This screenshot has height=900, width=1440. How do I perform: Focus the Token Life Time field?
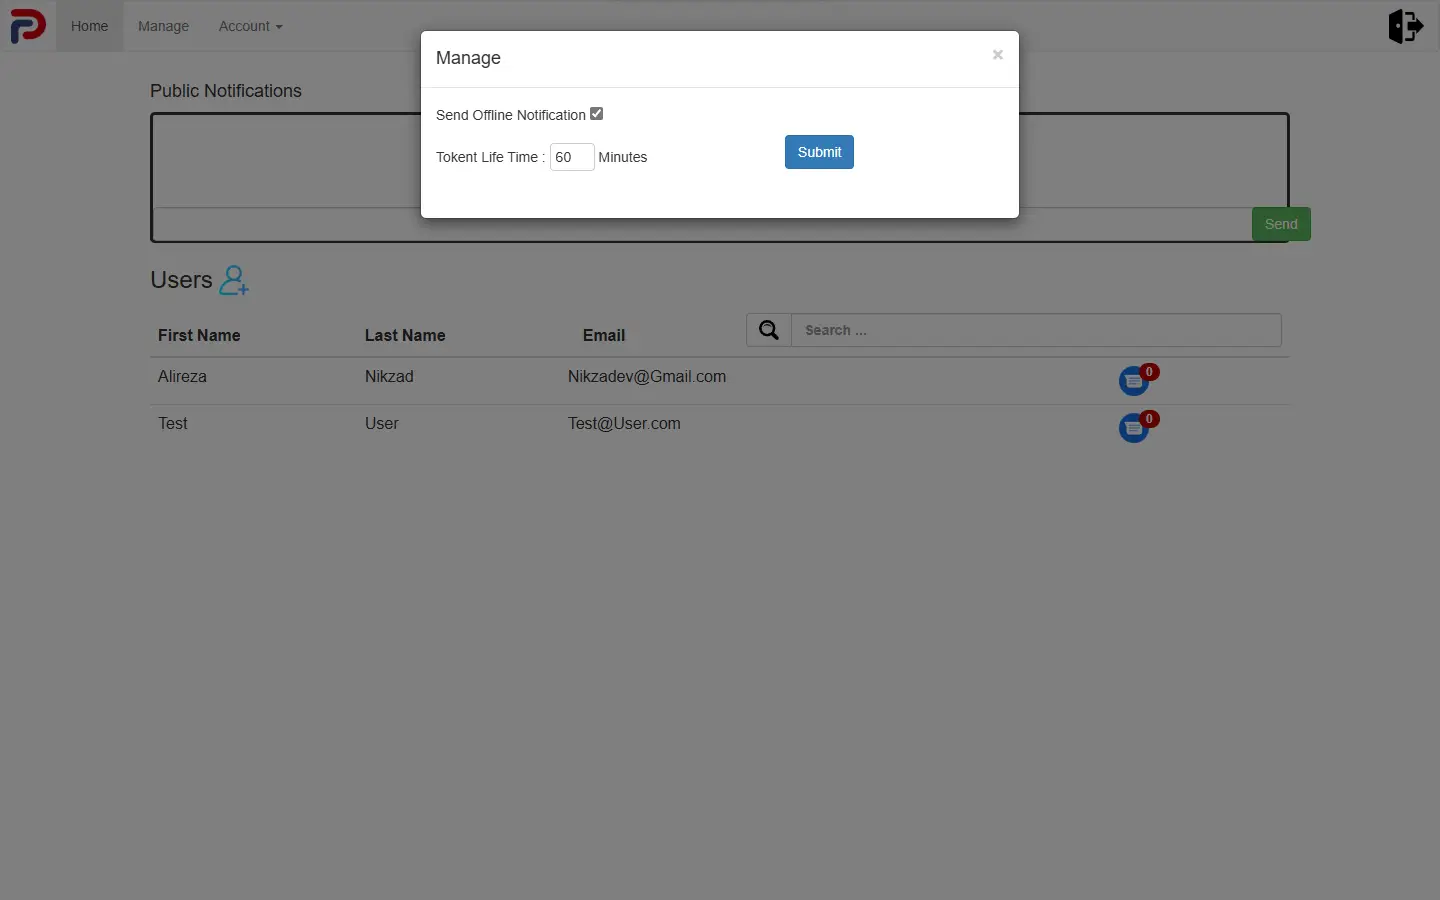[572, 157]
